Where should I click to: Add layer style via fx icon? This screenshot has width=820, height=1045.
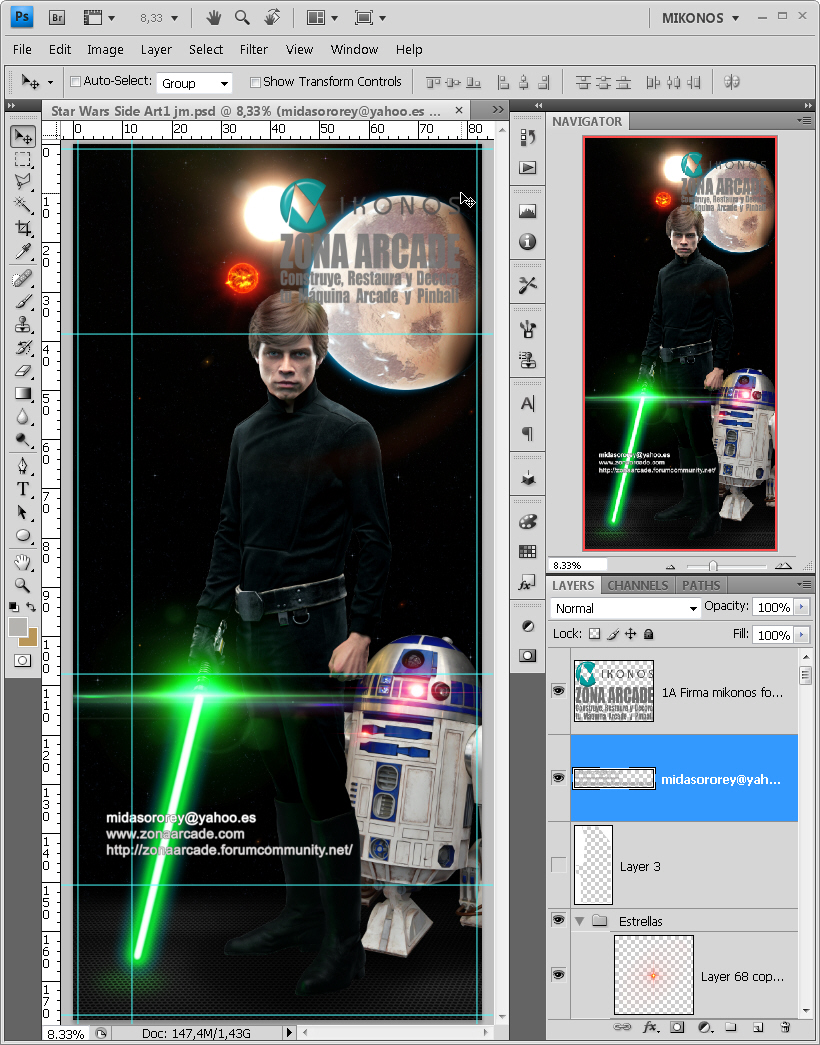click(x=650, y=1027)
